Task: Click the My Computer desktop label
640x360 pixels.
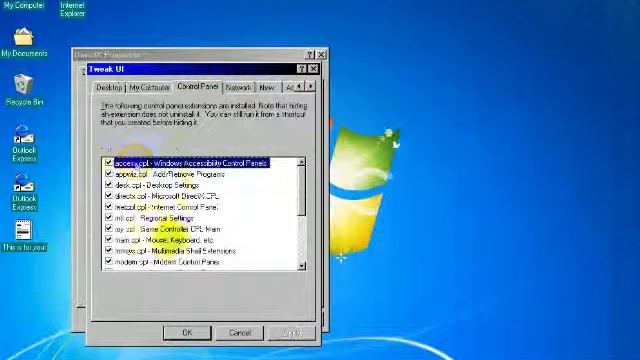Action: pos(24,5)
